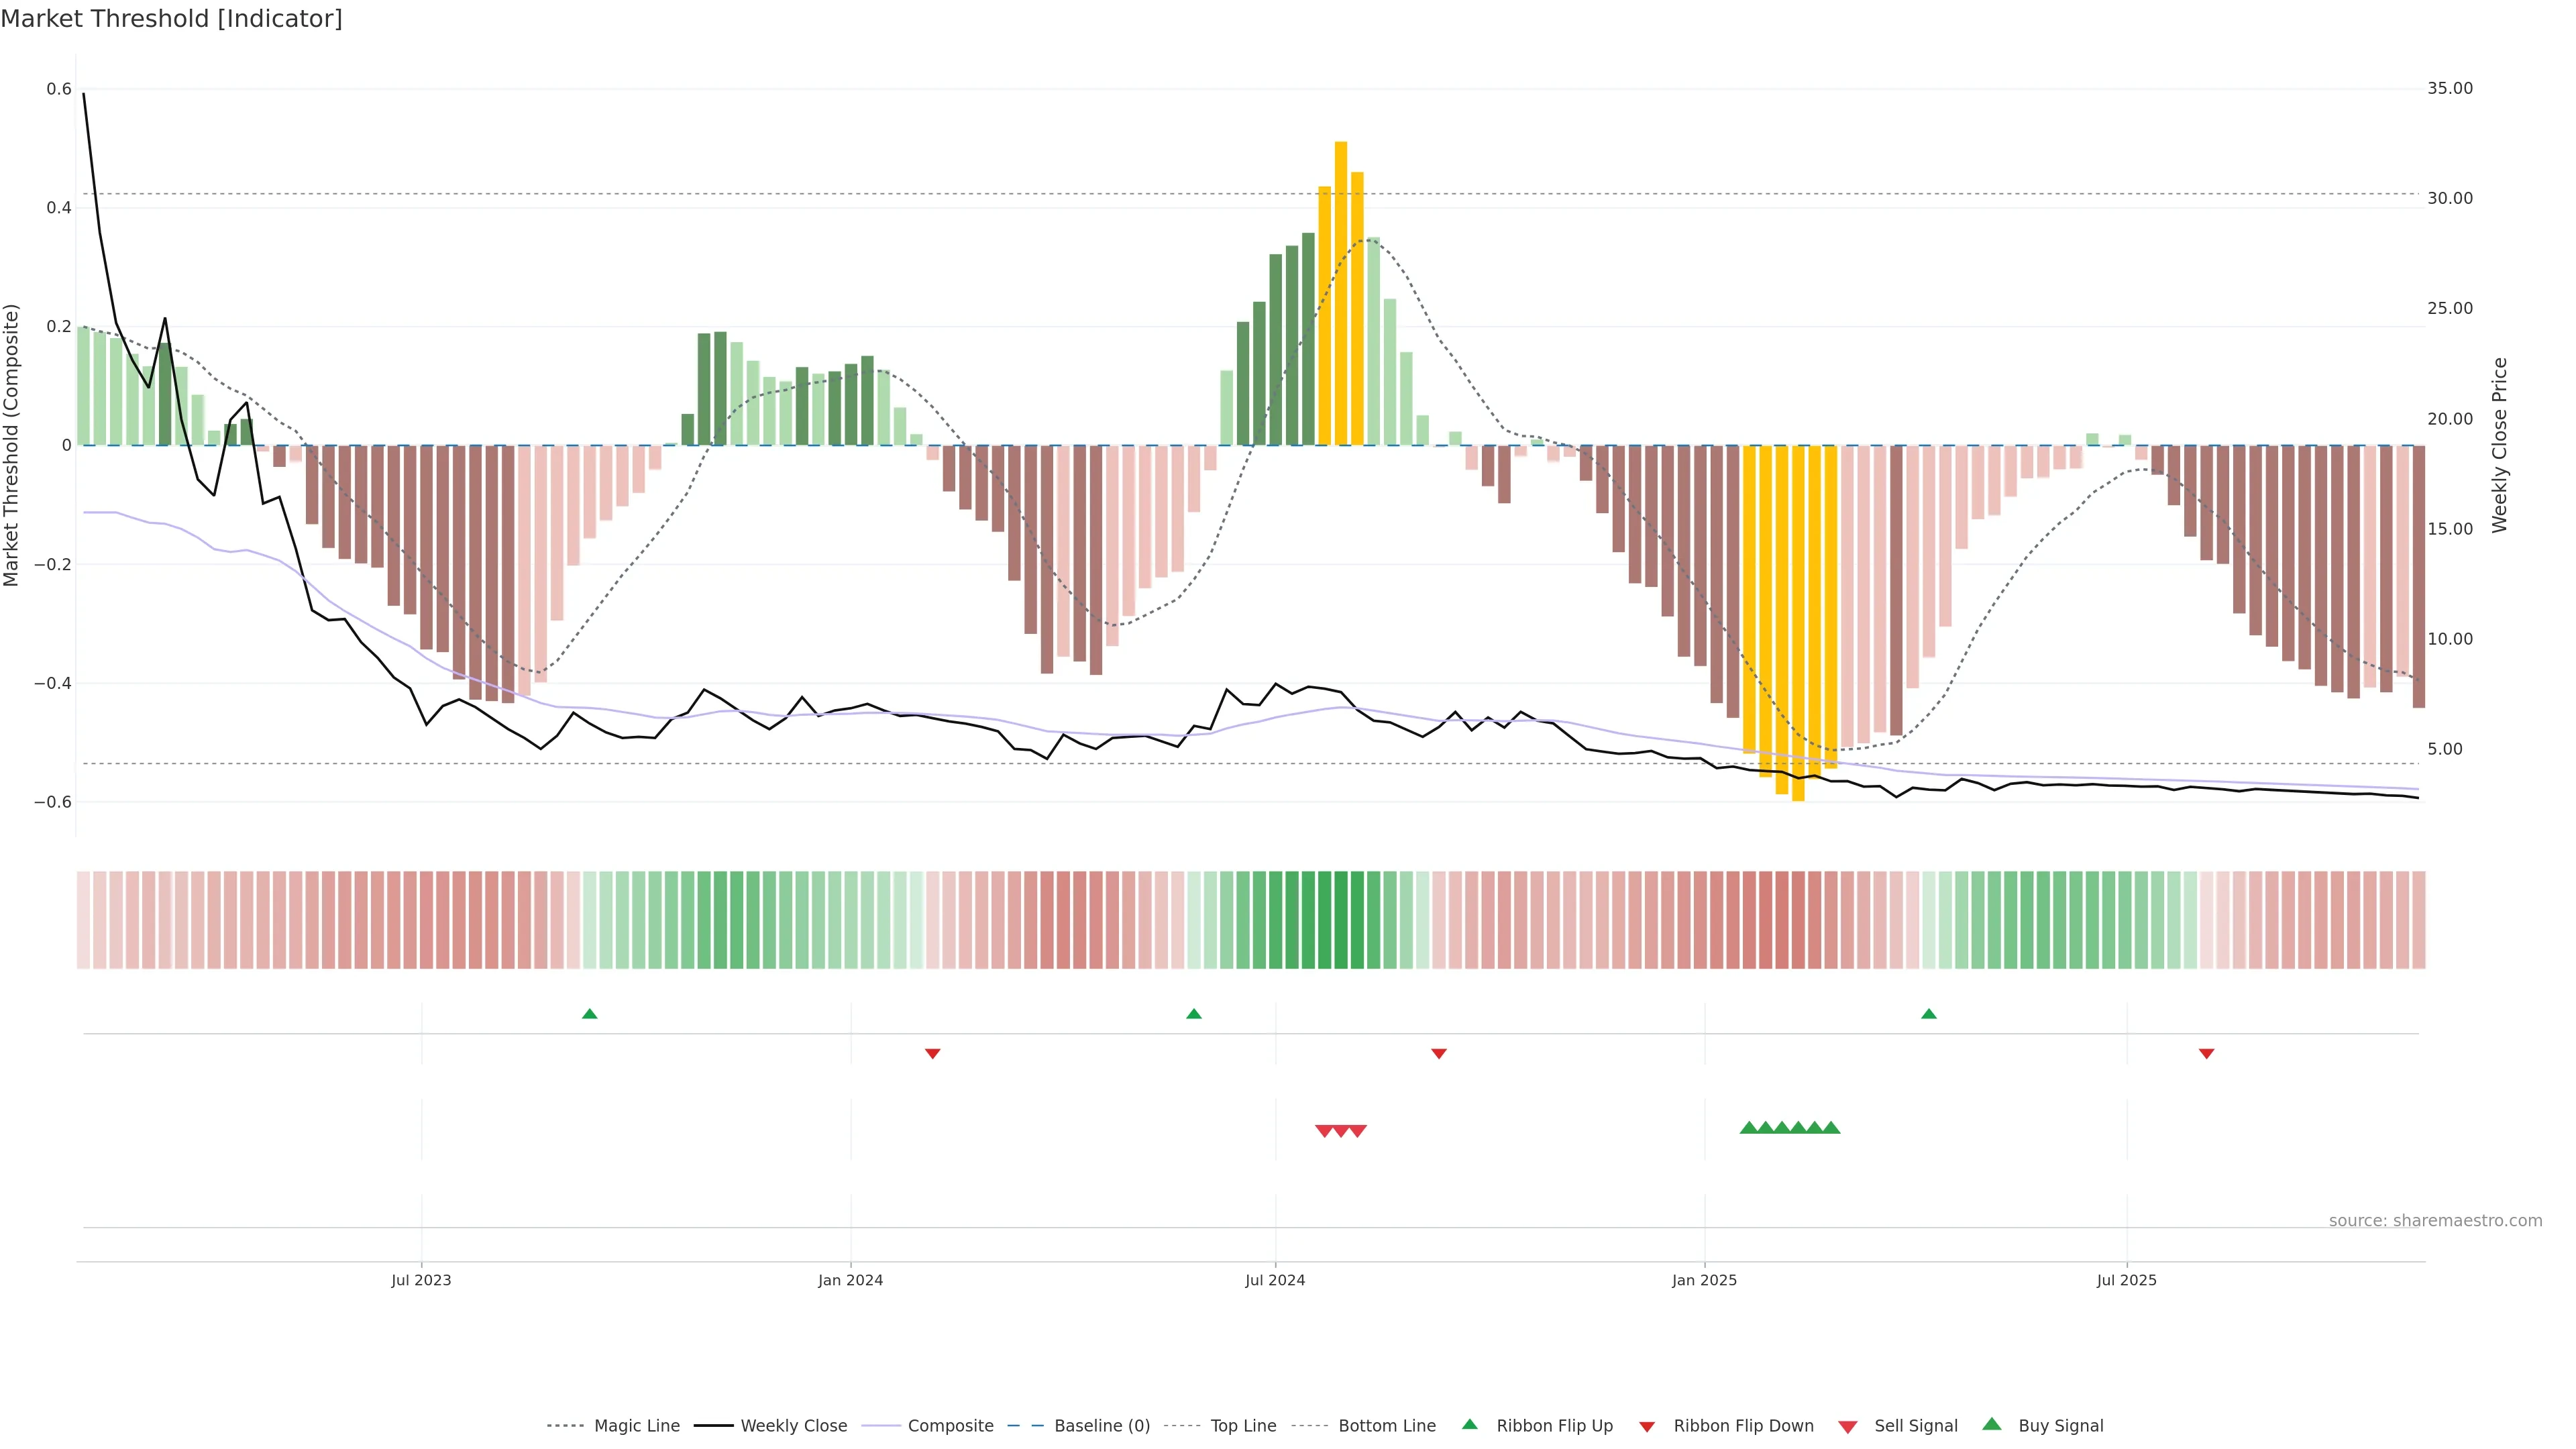Click the Jul 2025 x-axis label
Viewport: 2576px width, 1449px height.
tap(2126, 1280)
